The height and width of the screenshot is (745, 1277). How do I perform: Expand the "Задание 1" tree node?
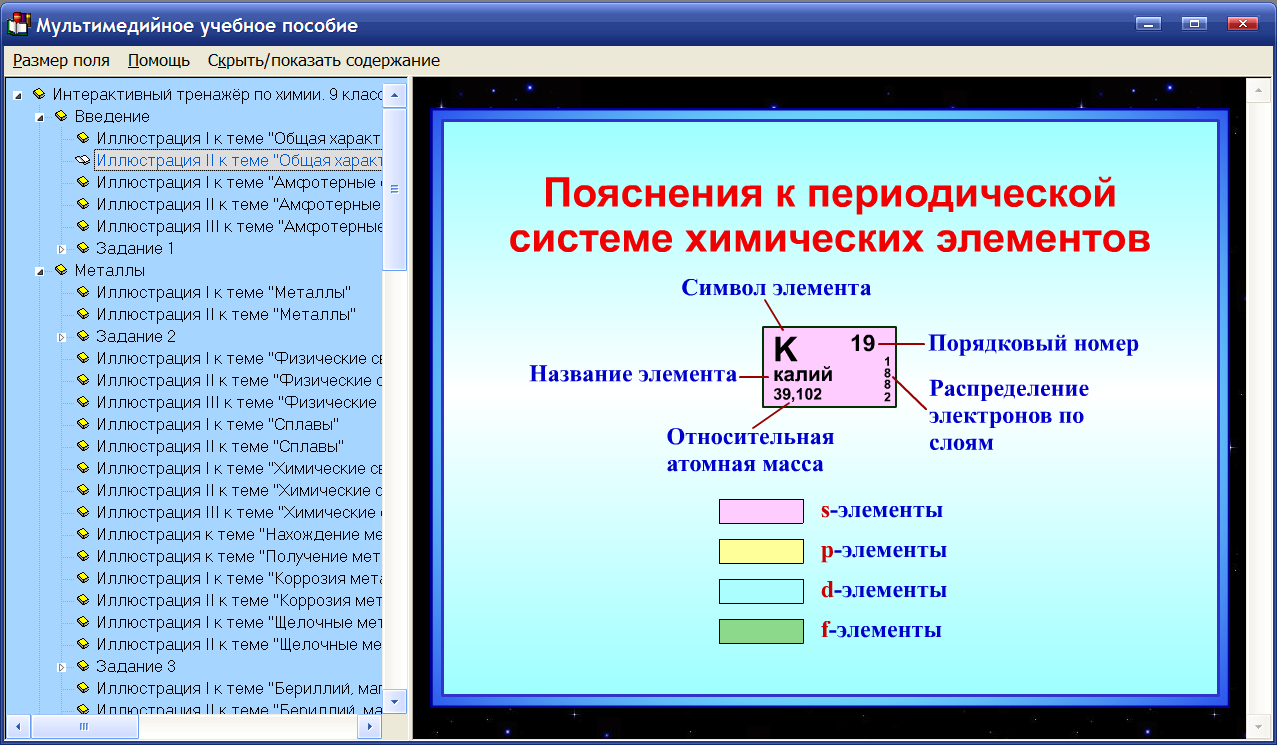tap(62, 247)
